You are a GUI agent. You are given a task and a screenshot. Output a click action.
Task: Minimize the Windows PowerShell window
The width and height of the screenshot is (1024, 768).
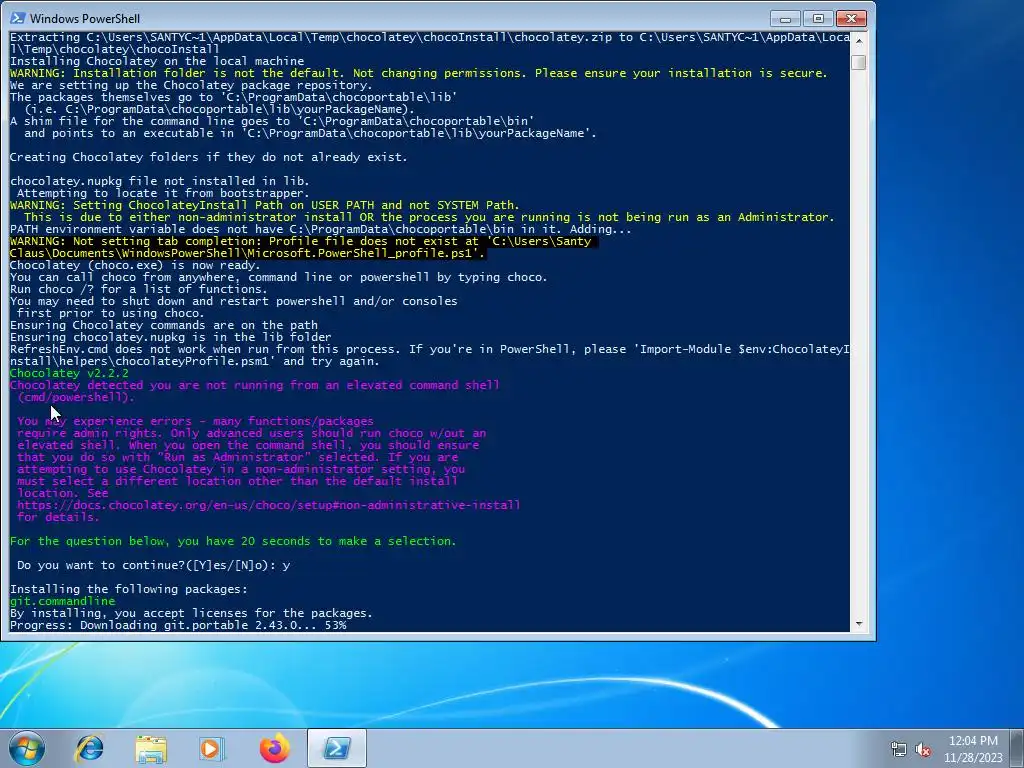[x=784, y=18]
